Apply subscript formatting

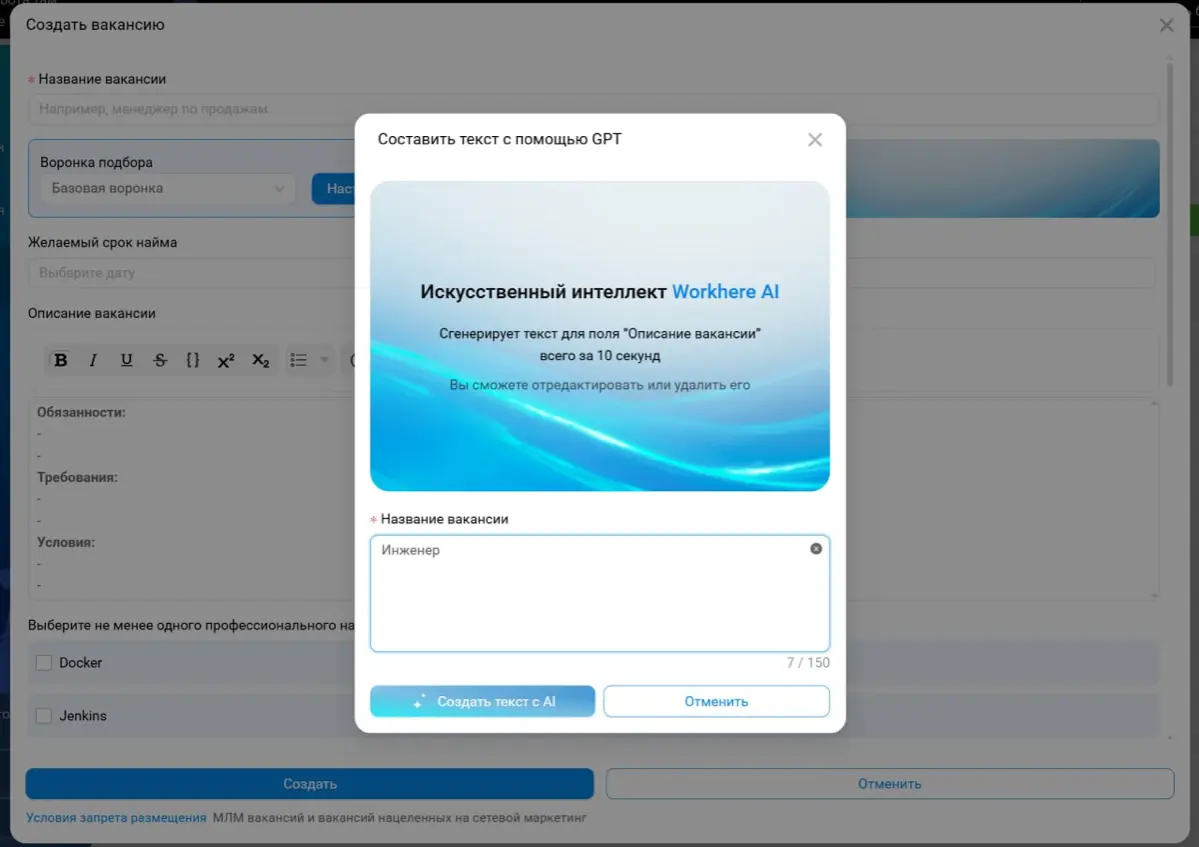[x=261, y=360]
